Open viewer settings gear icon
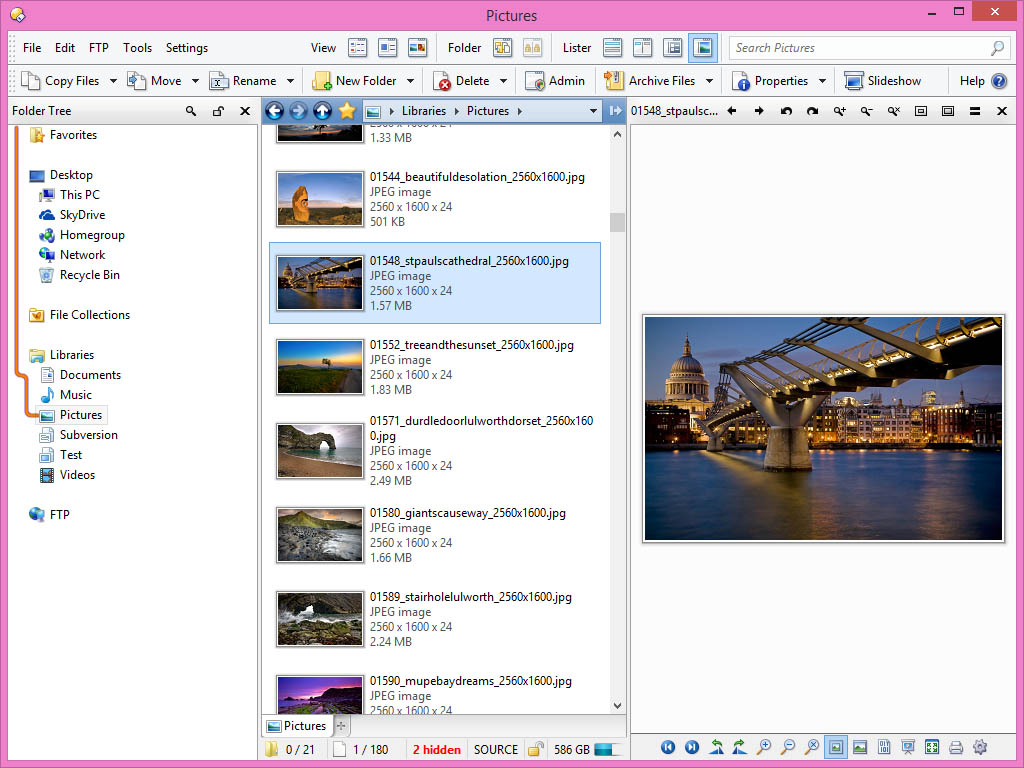The height and width of the screenshot is (768, 1024). [x=980, y=747]
